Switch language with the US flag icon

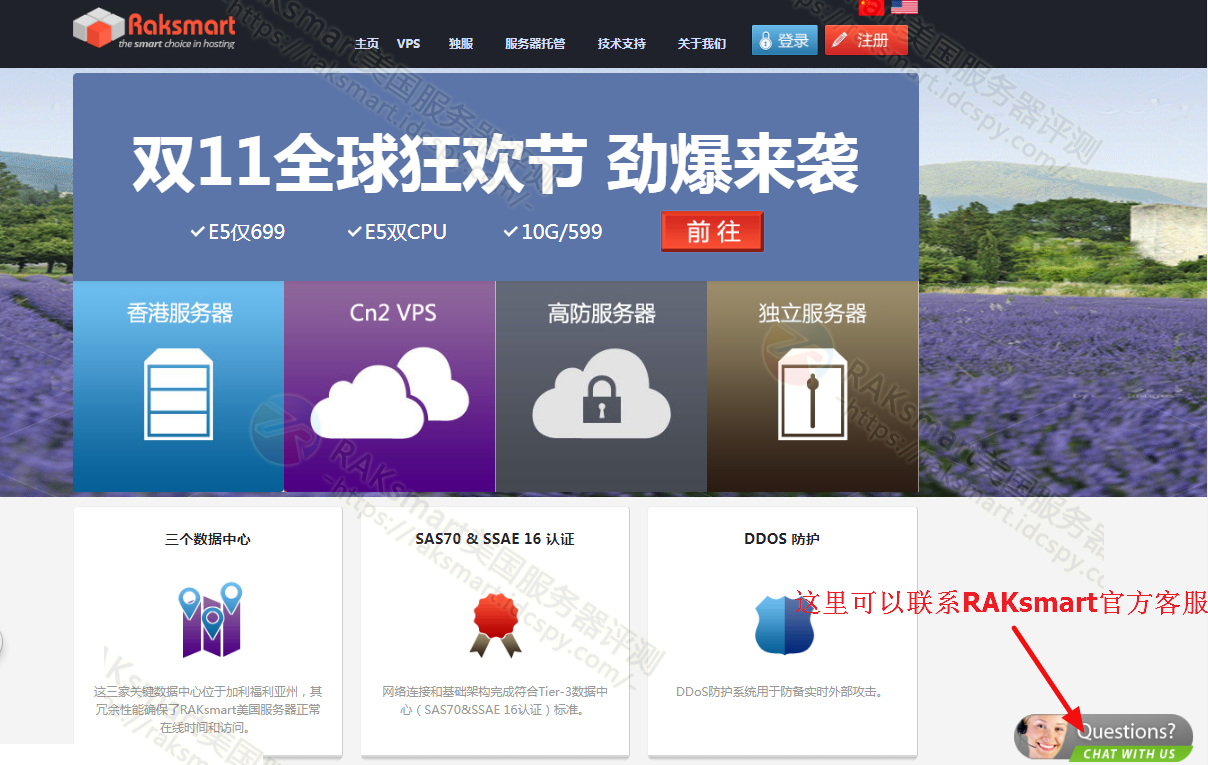pyautogui.click(x=904, y=6)
